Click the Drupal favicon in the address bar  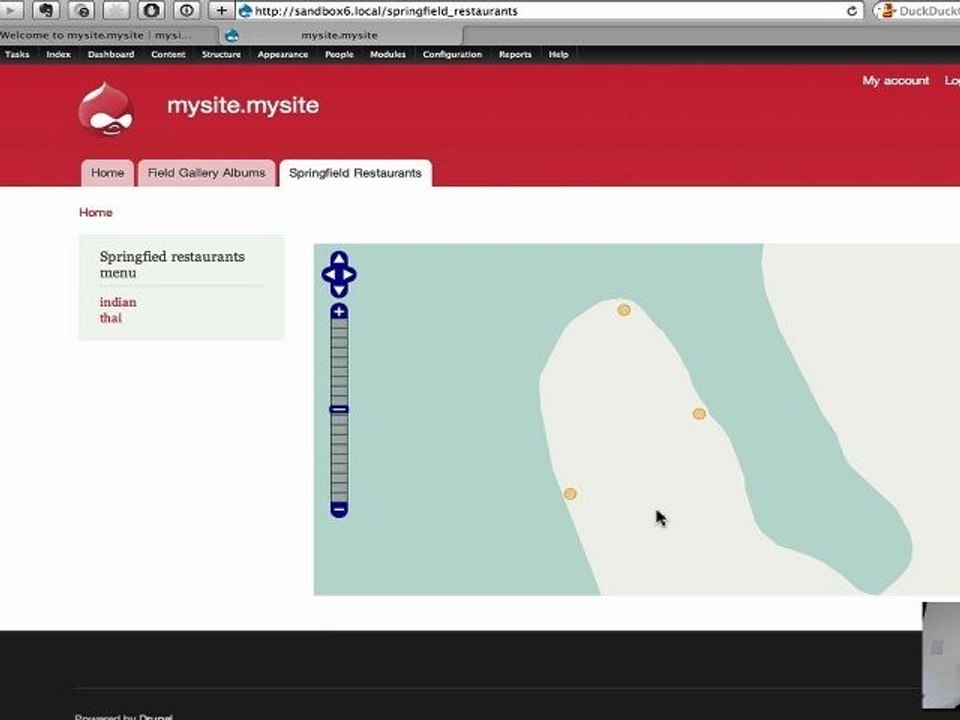pos(246,11)
